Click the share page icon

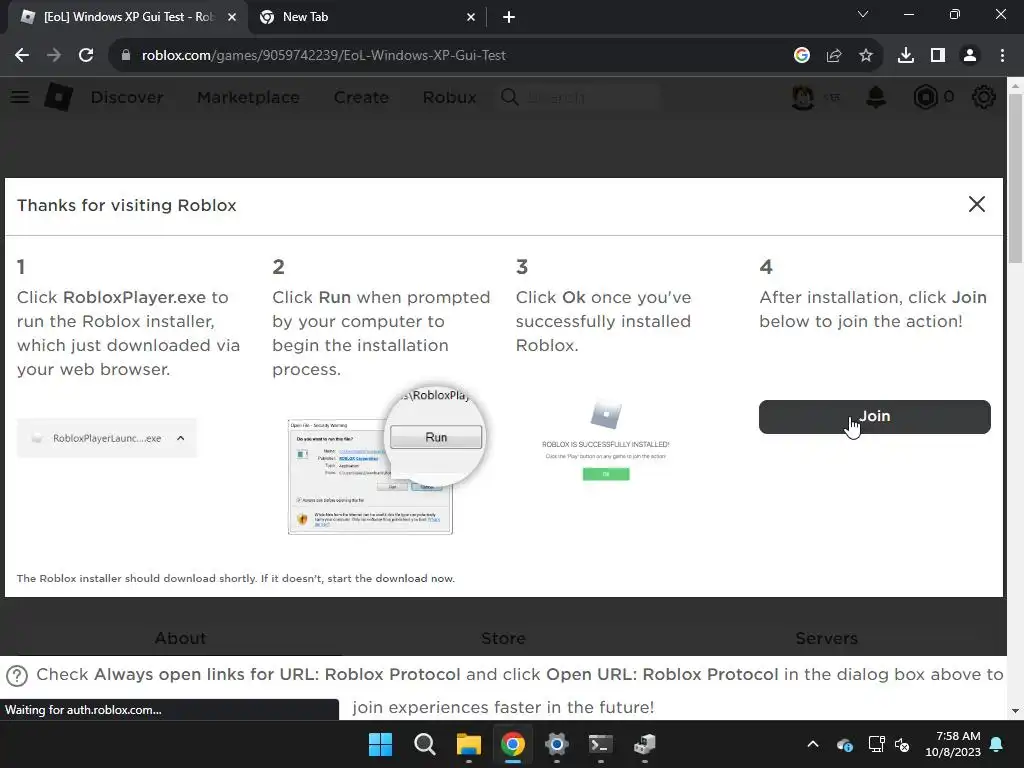834,56
